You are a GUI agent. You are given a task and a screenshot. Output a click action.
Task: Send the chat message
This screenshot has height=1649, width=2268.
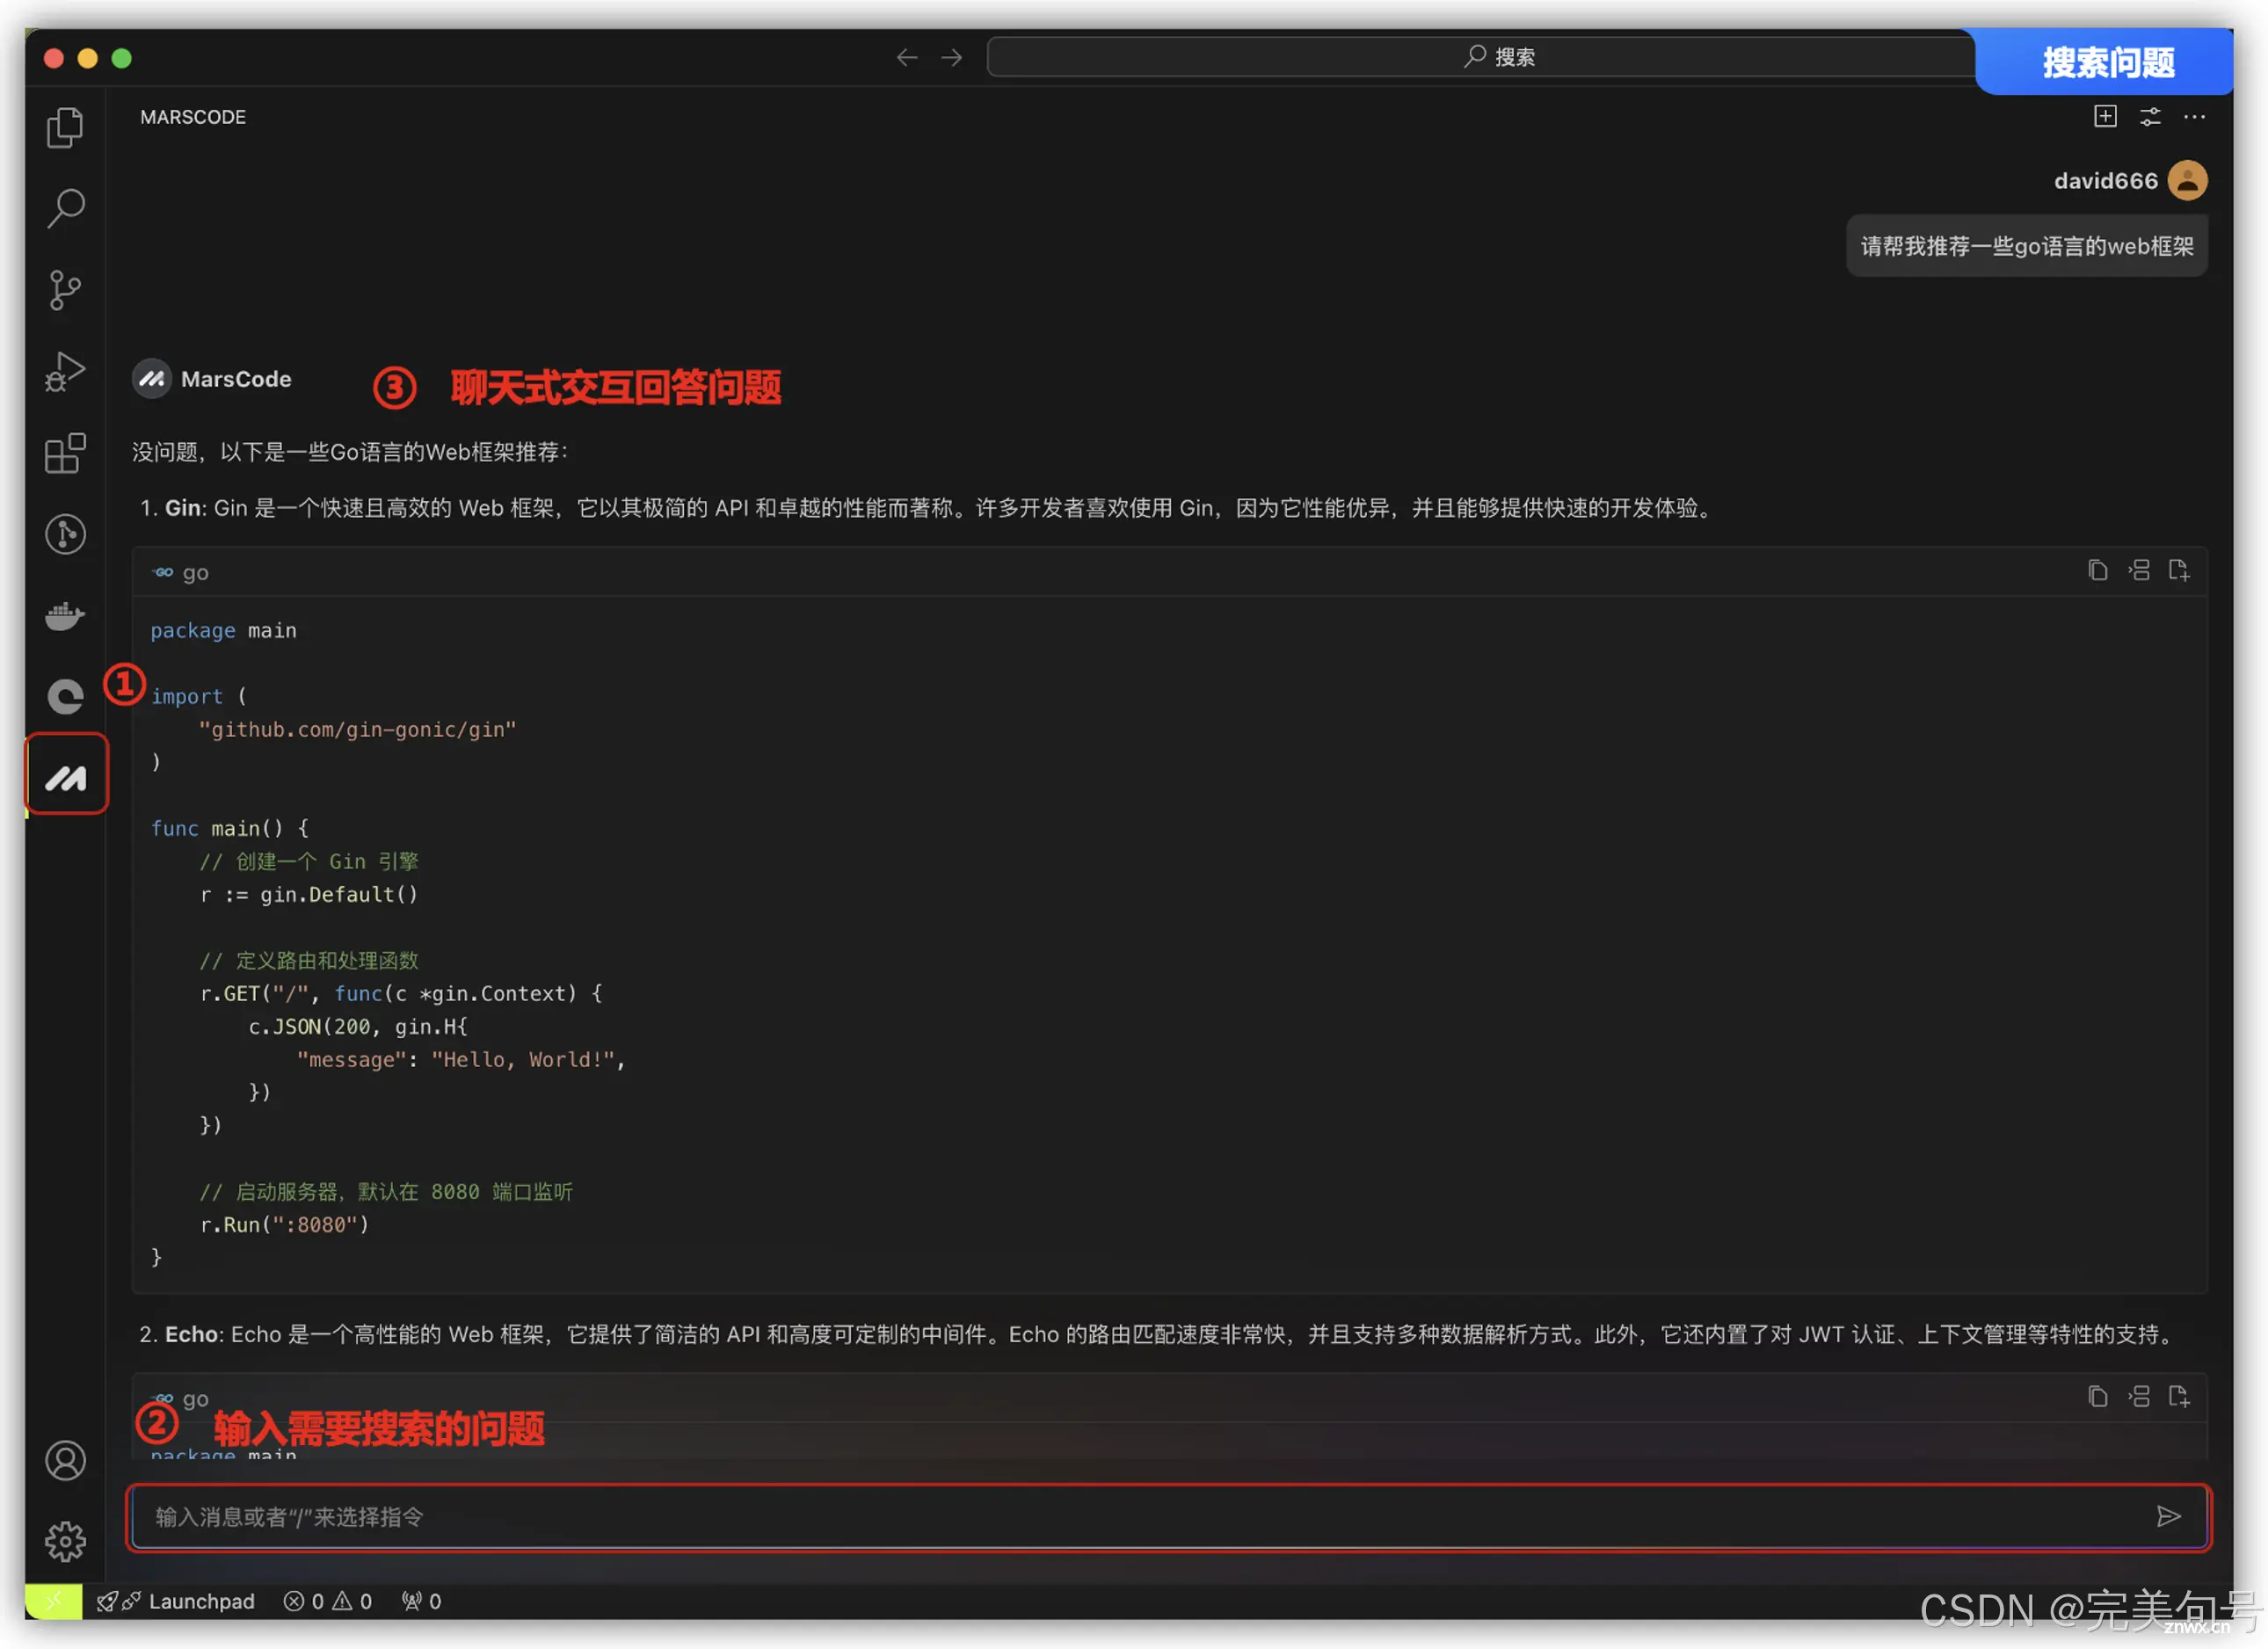click(2168, 1517)
